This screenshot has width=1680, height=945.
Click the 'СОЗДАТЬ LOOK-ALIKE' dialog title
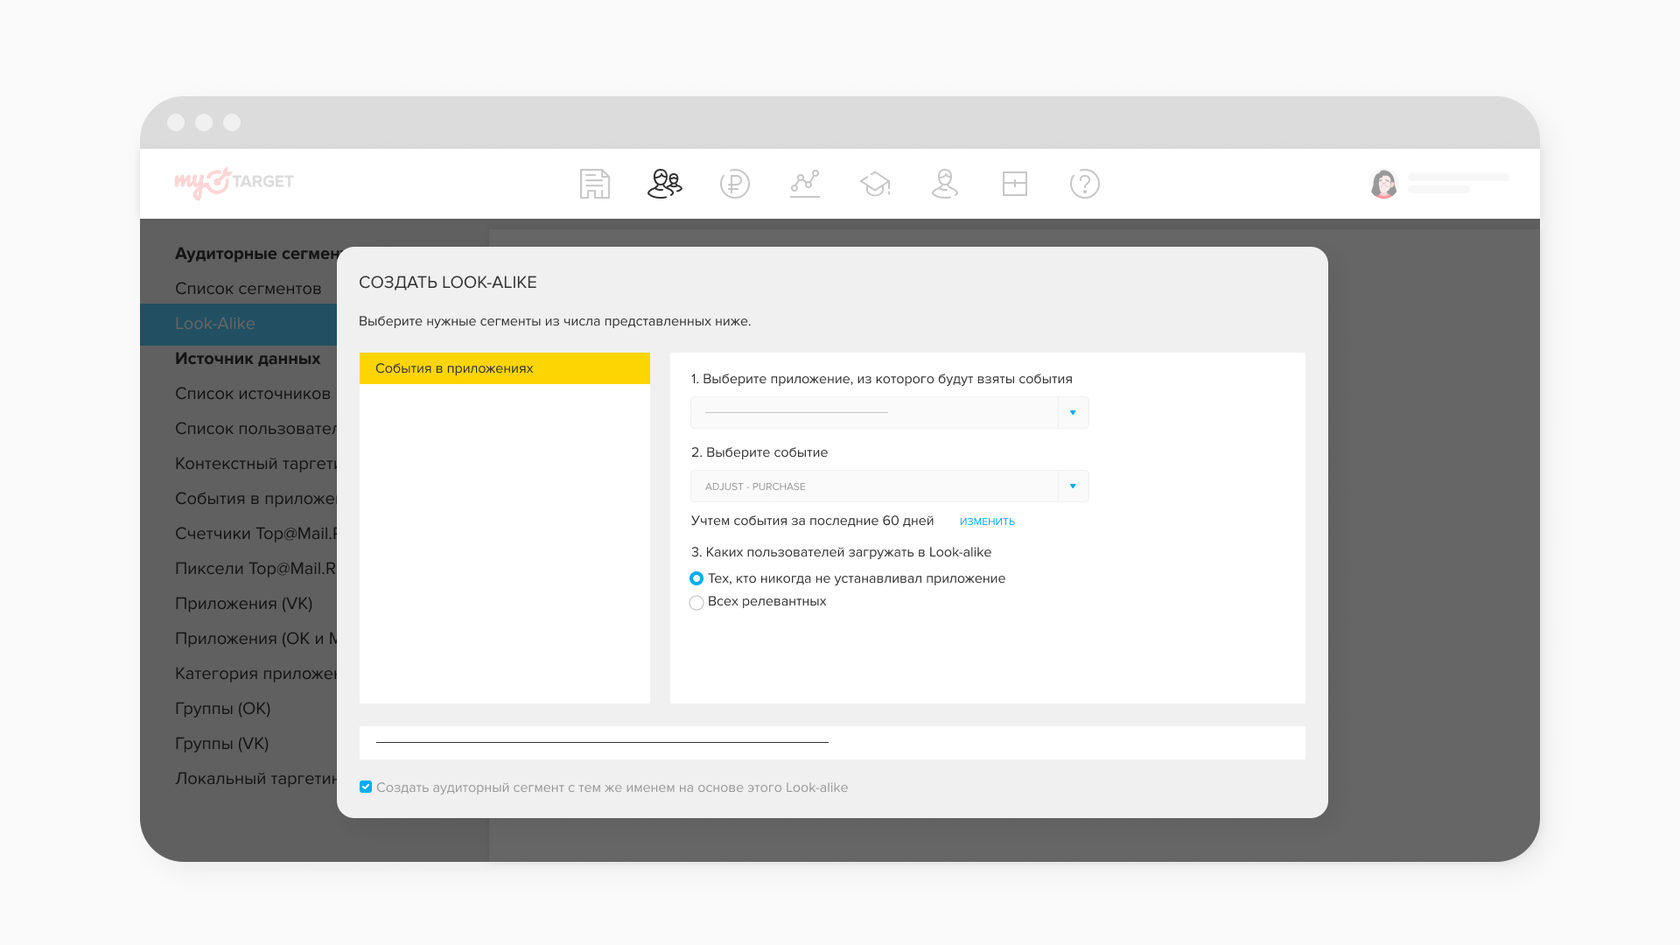[x=448, y=283]
